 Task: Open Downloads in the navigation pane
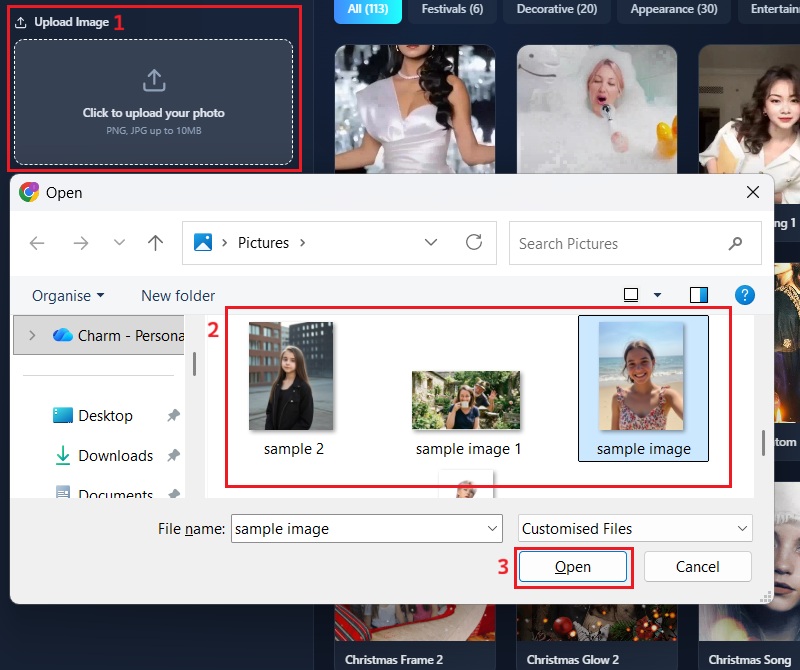[115, 455]
